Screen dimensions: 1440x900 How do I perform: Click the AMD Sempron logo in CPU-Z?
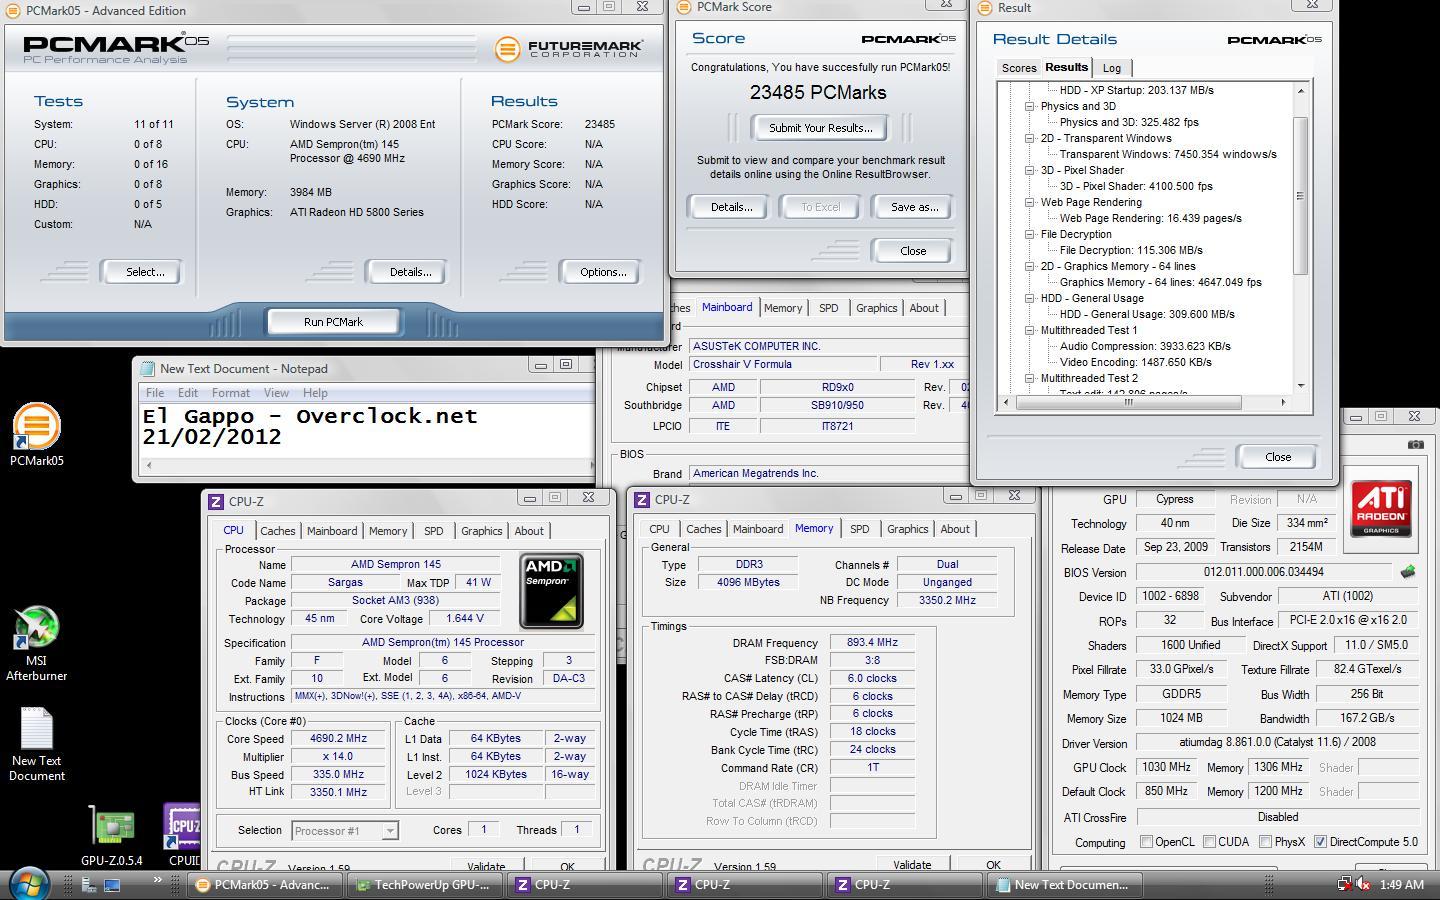click(x=551, y=590)
